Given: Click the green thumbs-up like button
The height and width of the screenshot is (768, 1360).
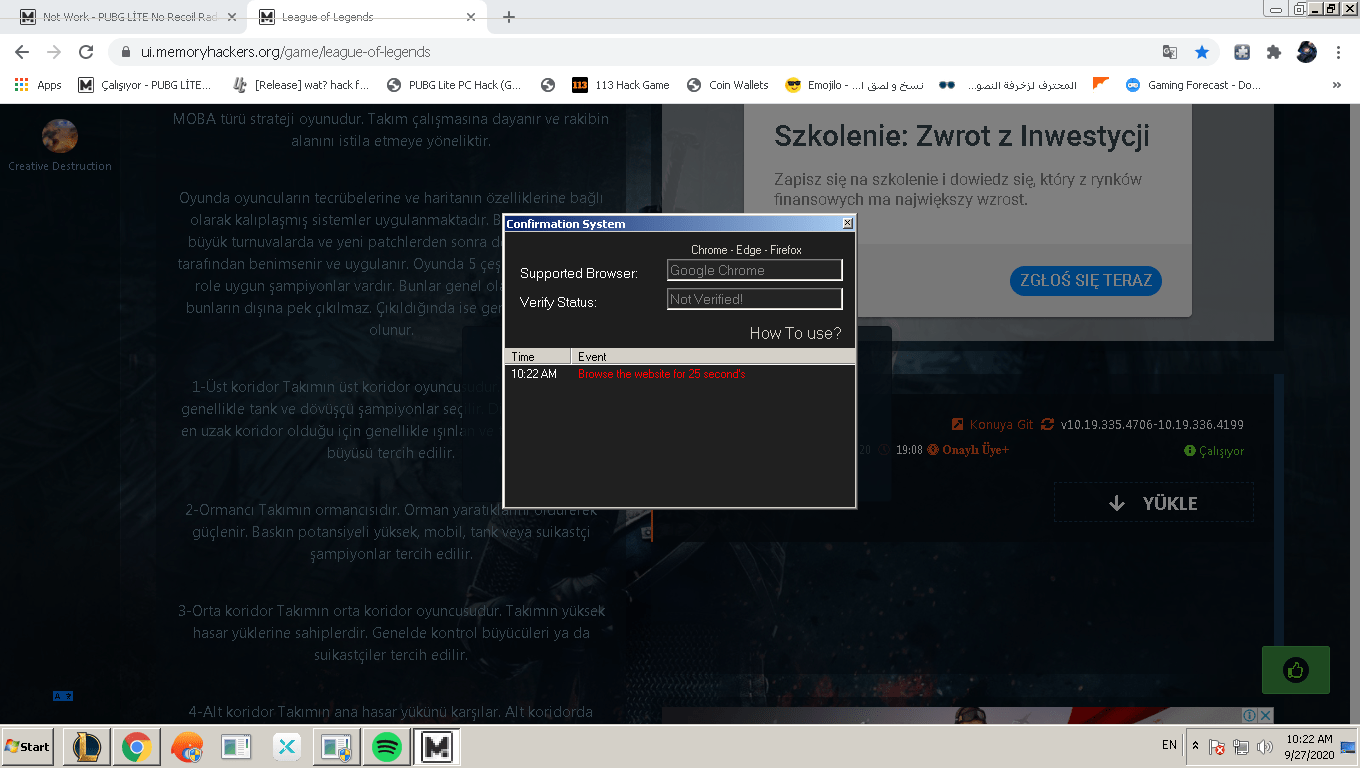Looking at the screenshot, I should tap(1295, 670).
